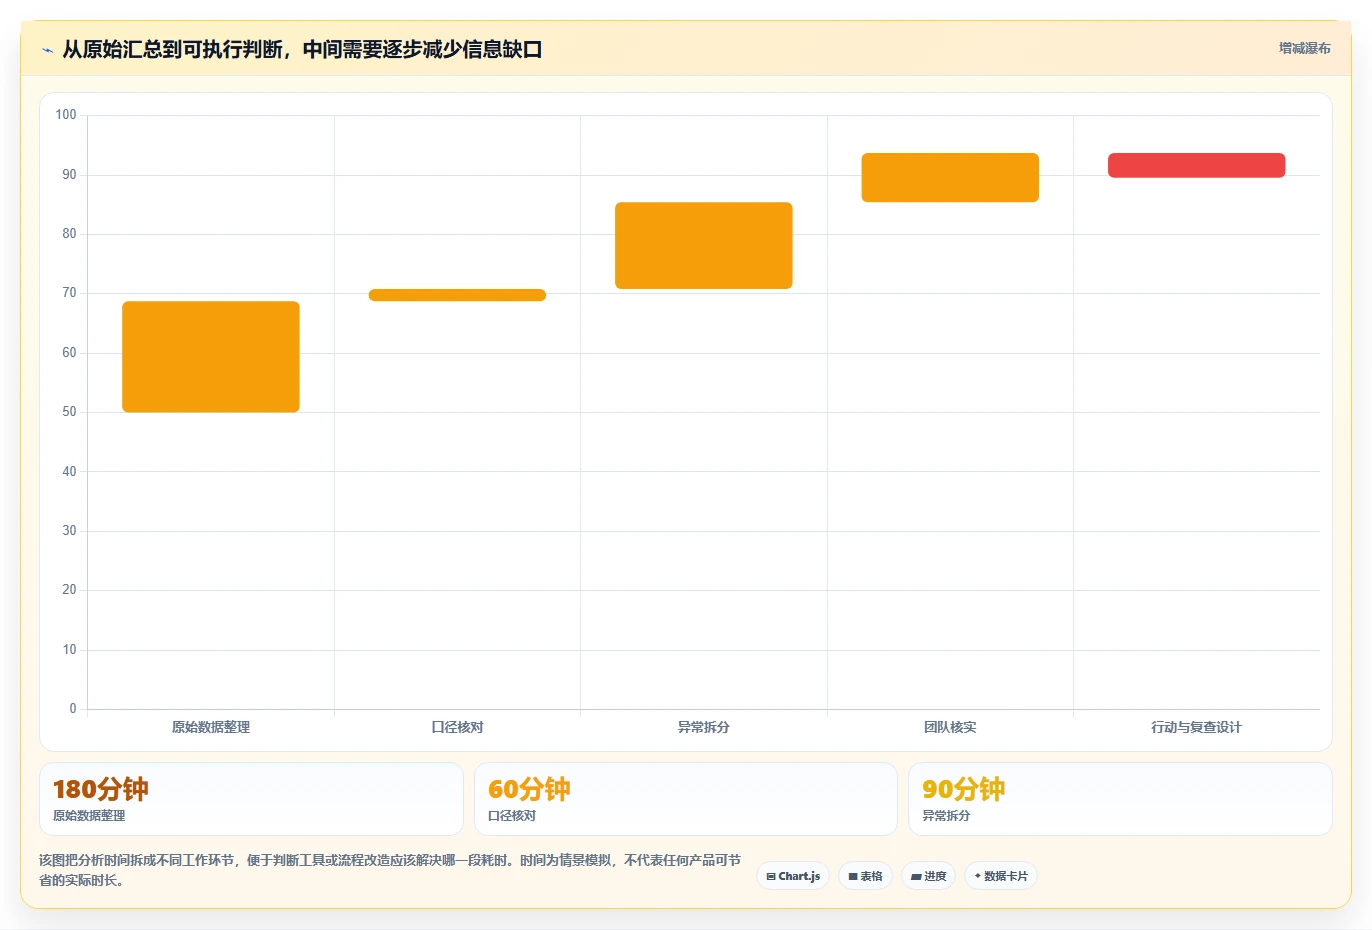Screen dimensions: 1372x930
Task: Click the orange bar for 原始数据整理
Action: [x=211, y=357]
